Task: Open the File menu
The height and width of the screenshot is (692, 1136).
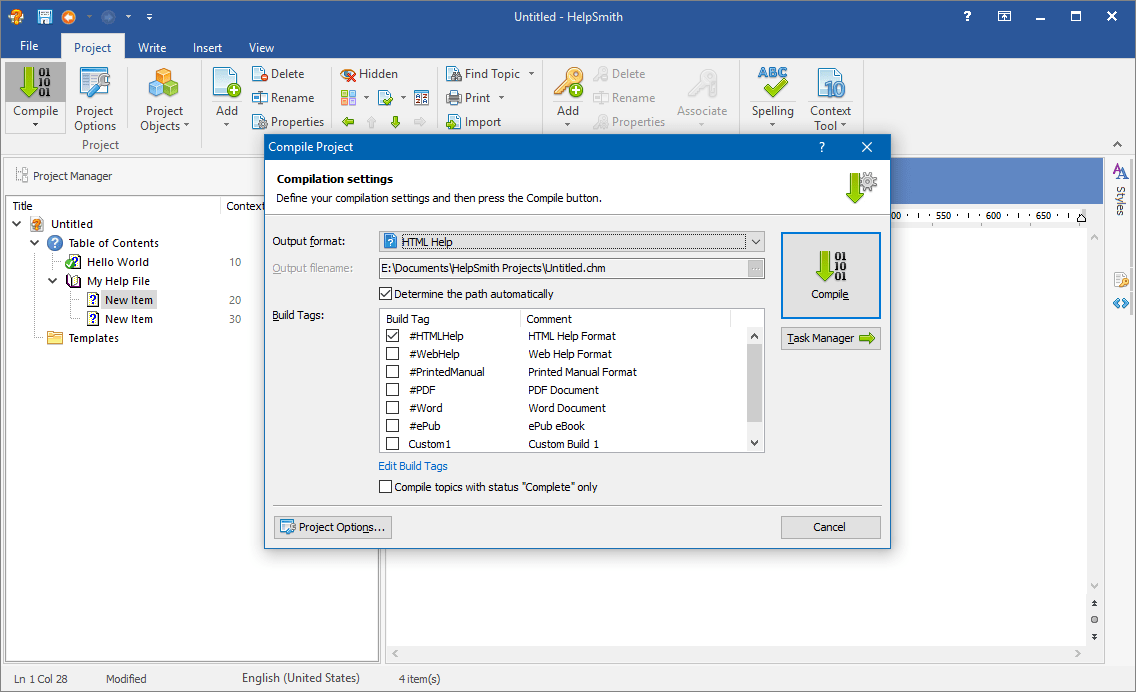Action: (x=29, y=46)
